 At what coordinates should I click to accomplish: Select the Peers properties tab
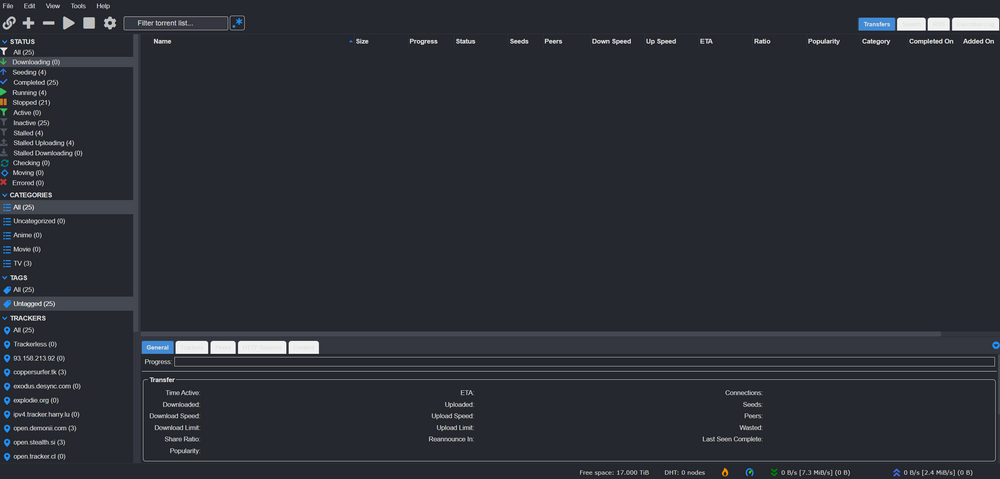223,348
